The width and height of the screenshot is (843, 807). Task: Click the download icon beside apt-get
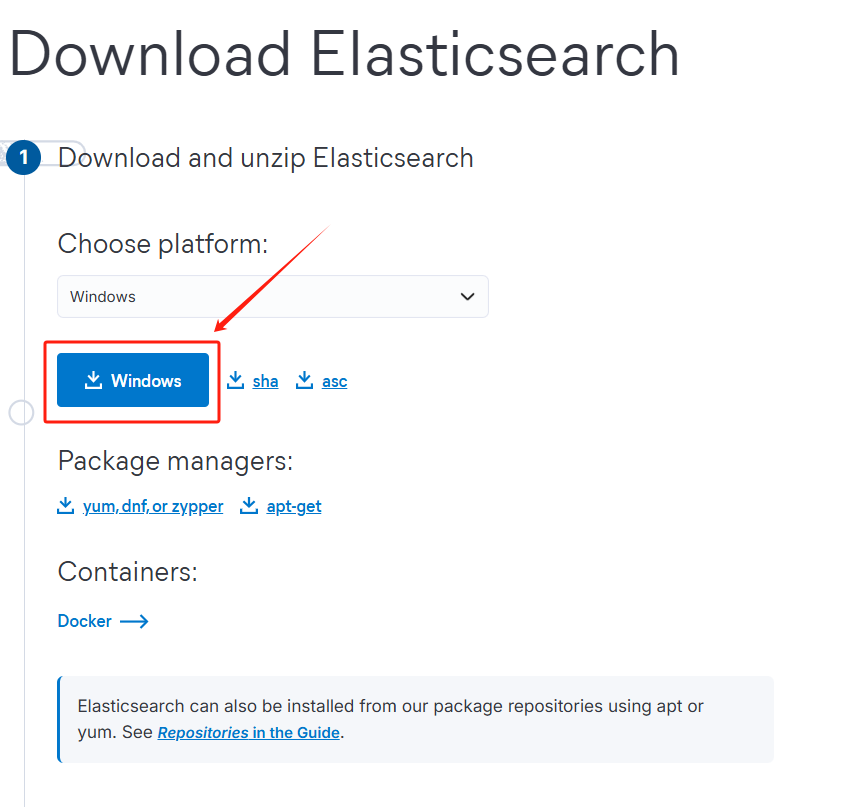point(249,506)
